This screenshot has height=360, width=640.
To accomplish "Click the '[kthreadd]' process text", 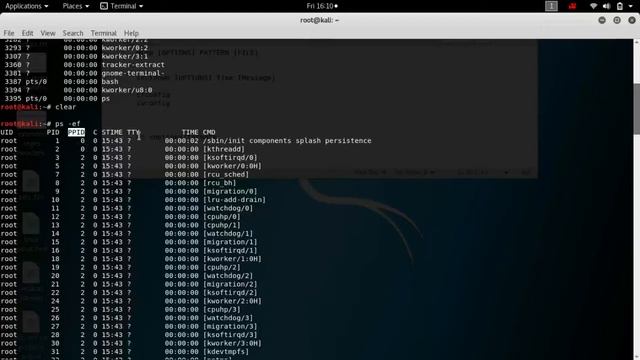I will click(x=224, y=149).
